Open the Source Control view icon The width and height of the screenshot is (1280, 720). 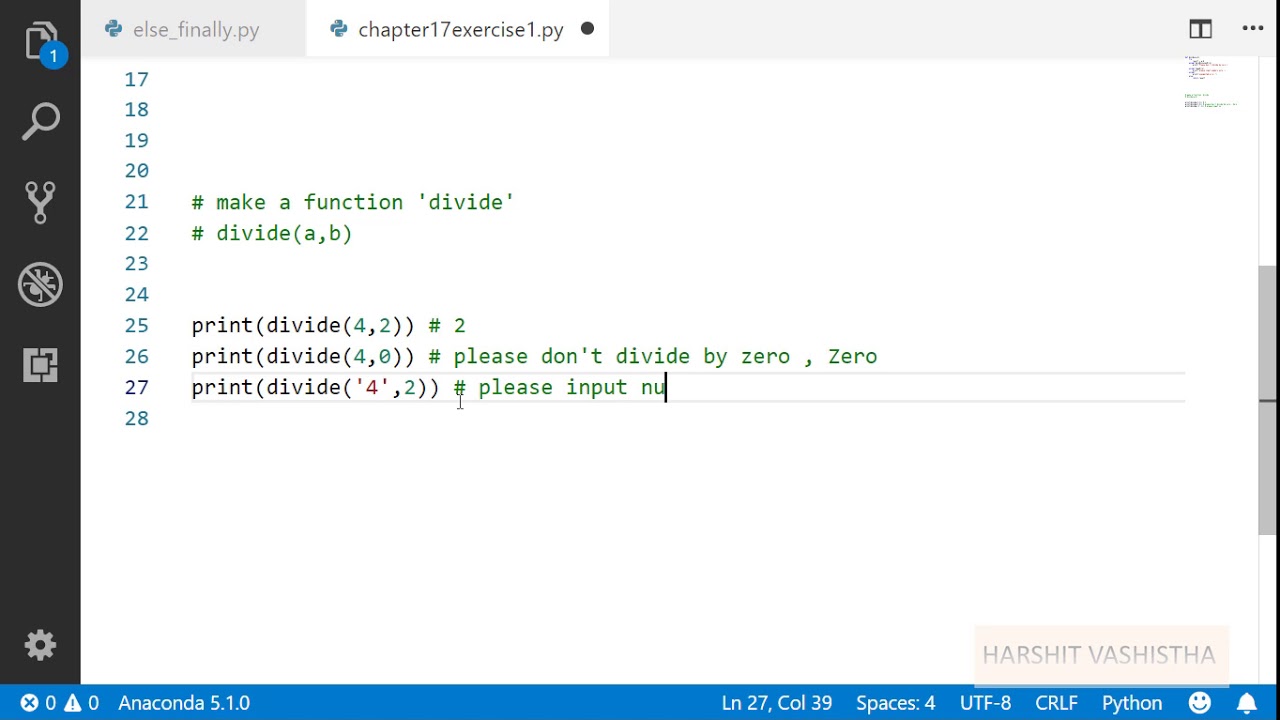[41, 203]
